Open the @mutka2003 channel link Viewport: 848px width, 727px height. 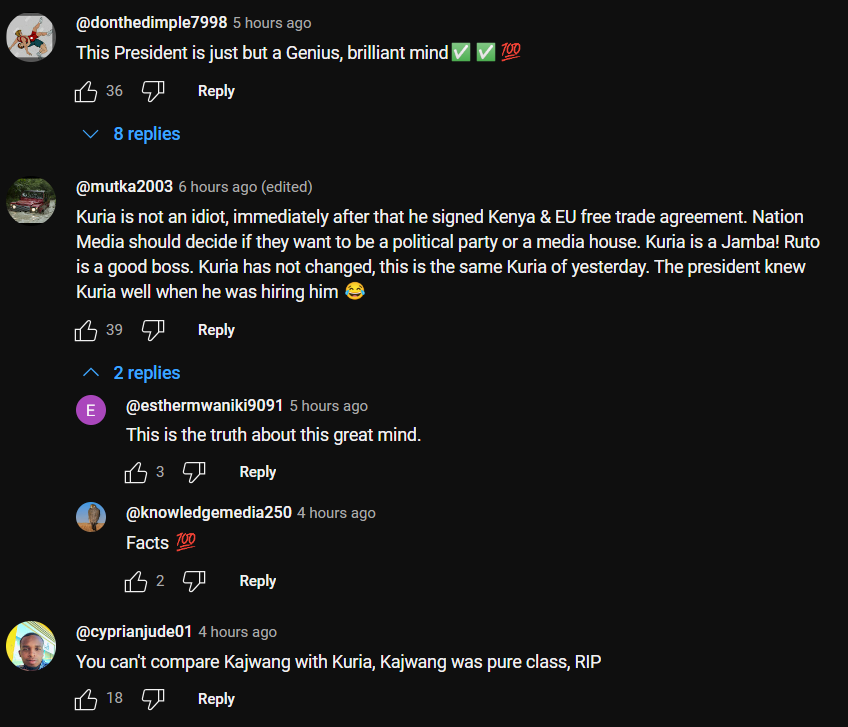tap(125, 187)
